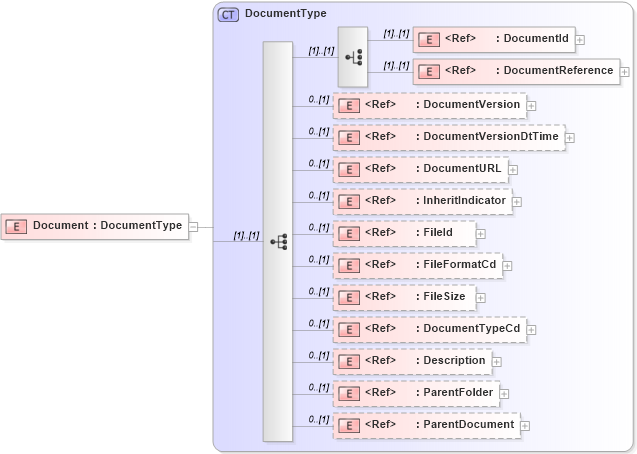The height and width of the screenshot is (454, 637).
Task: Click the nested sequence compositor icon
Action: 354,57
